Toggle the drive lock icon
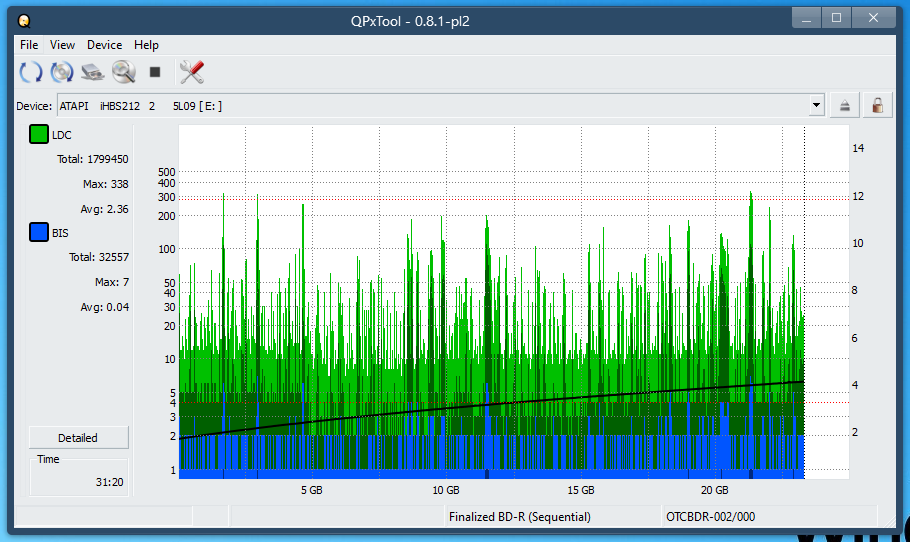This screenshot has width=910, height=542. pos(878,106)
